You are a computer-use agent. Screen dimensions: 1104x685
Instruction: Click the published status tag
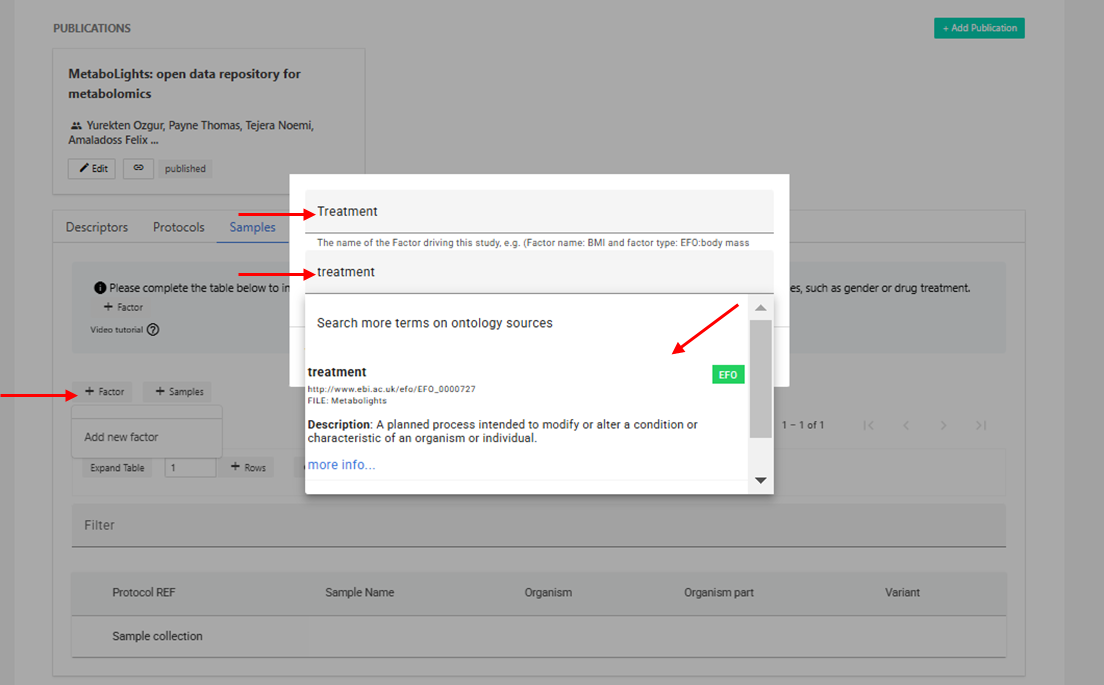pyautogui.click(x=185, y=169)
